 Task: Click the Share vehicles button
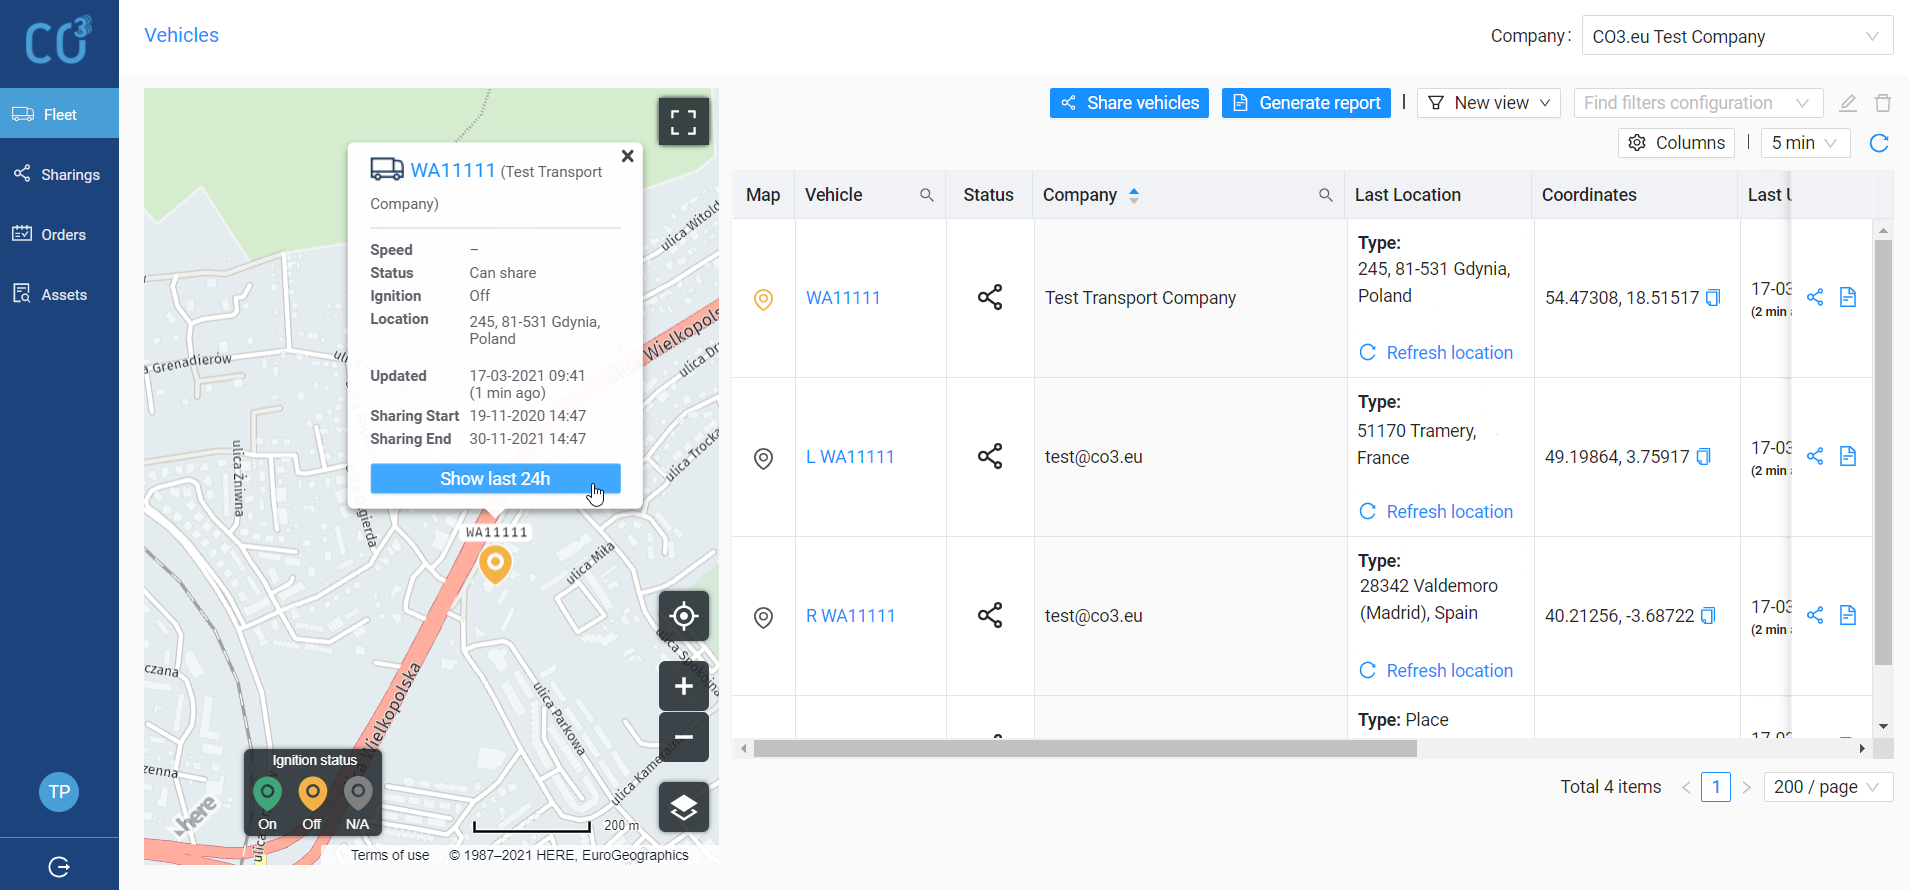[x=1129, y=103]
